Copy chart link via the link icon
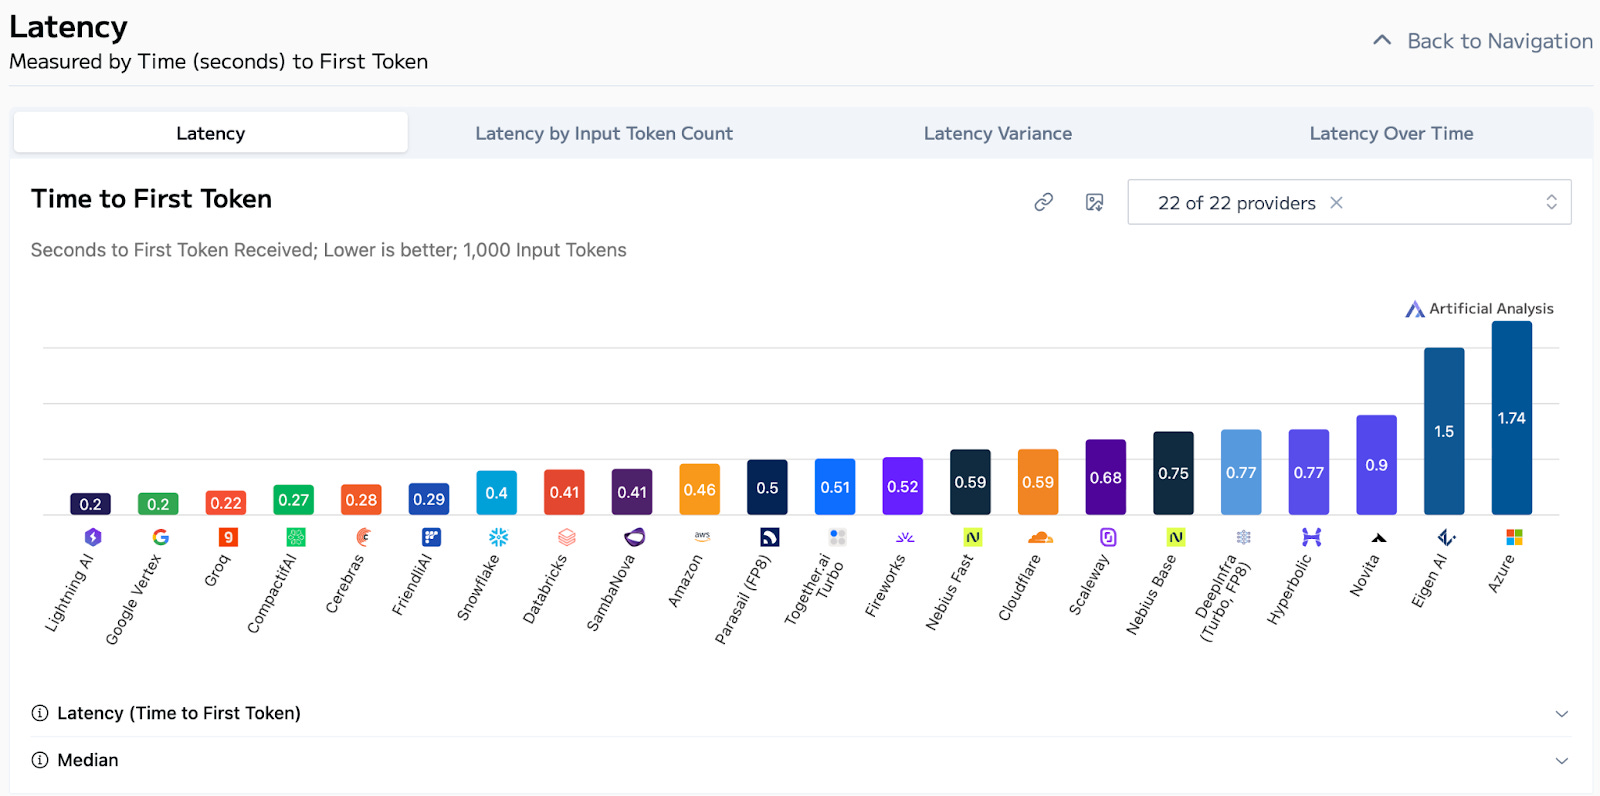The image size is (1600, 796). pyautogui.click(x=1043, y=202)
